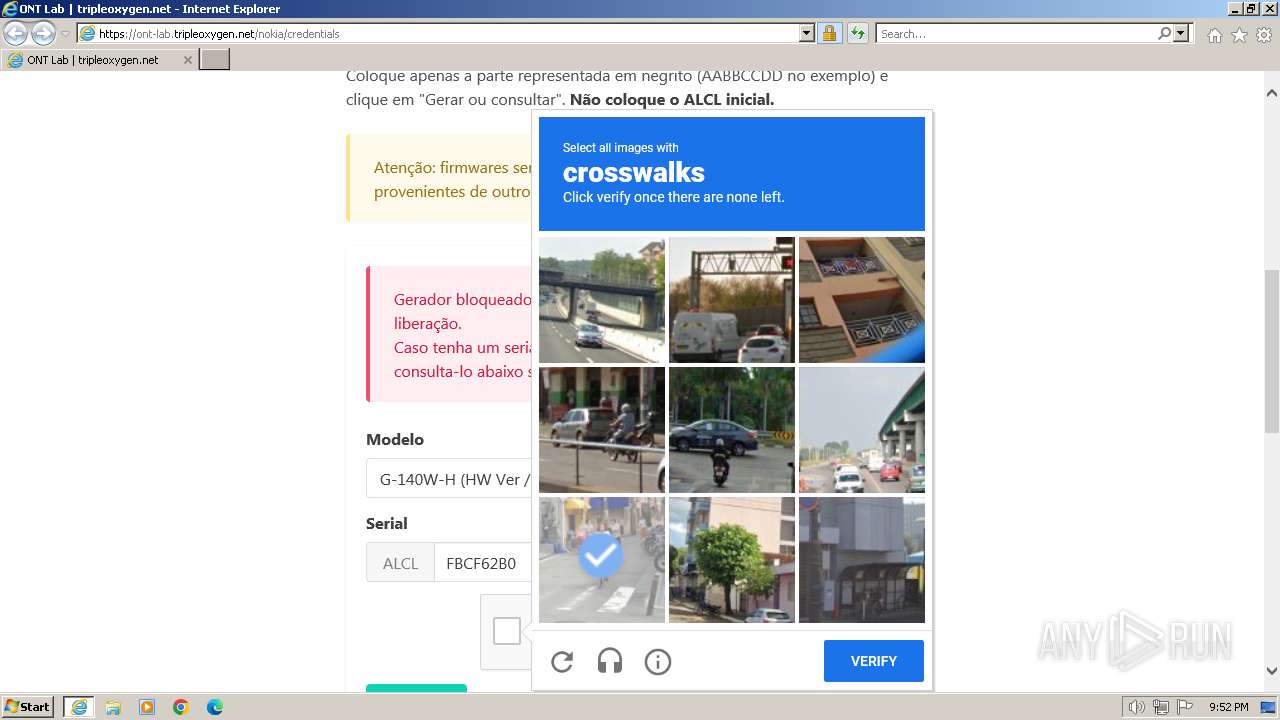Select the dark sedan with motorbike tile
Image resolution: width=1280 pixels, height=720 pixels.
pyautogui.click(x=732, y=430)
